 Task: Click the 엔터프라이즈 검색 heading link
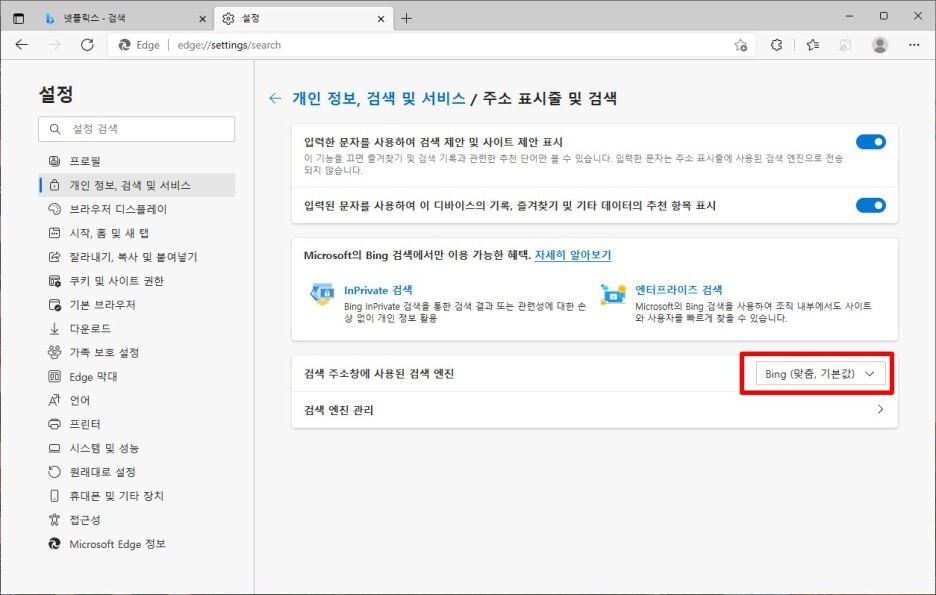tap(678, 290)
